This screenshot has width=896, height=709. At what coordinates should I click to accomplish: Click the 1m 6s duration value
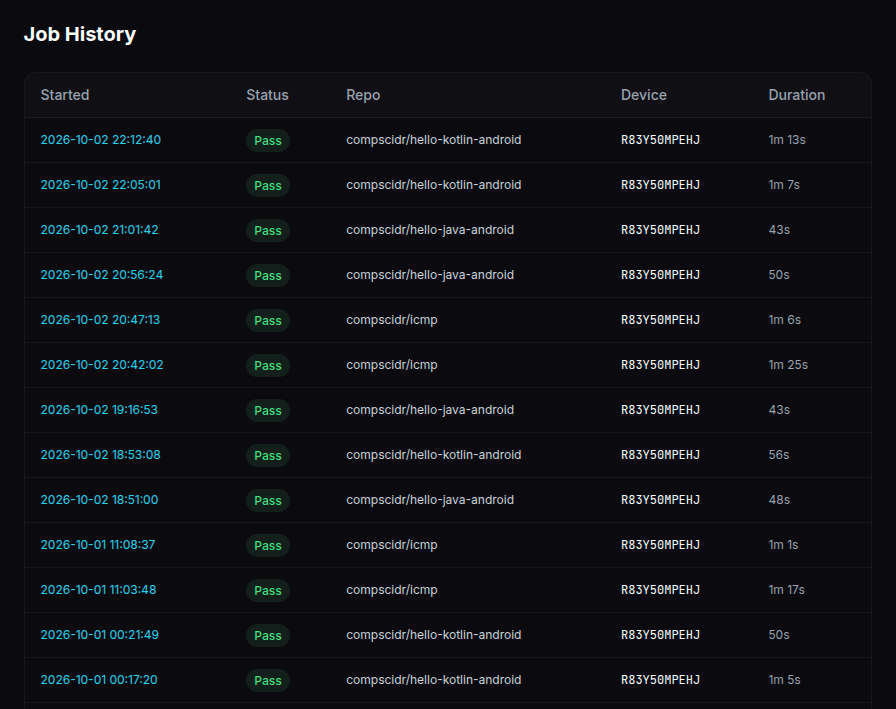pyautogui.click(x=785, y=320)
